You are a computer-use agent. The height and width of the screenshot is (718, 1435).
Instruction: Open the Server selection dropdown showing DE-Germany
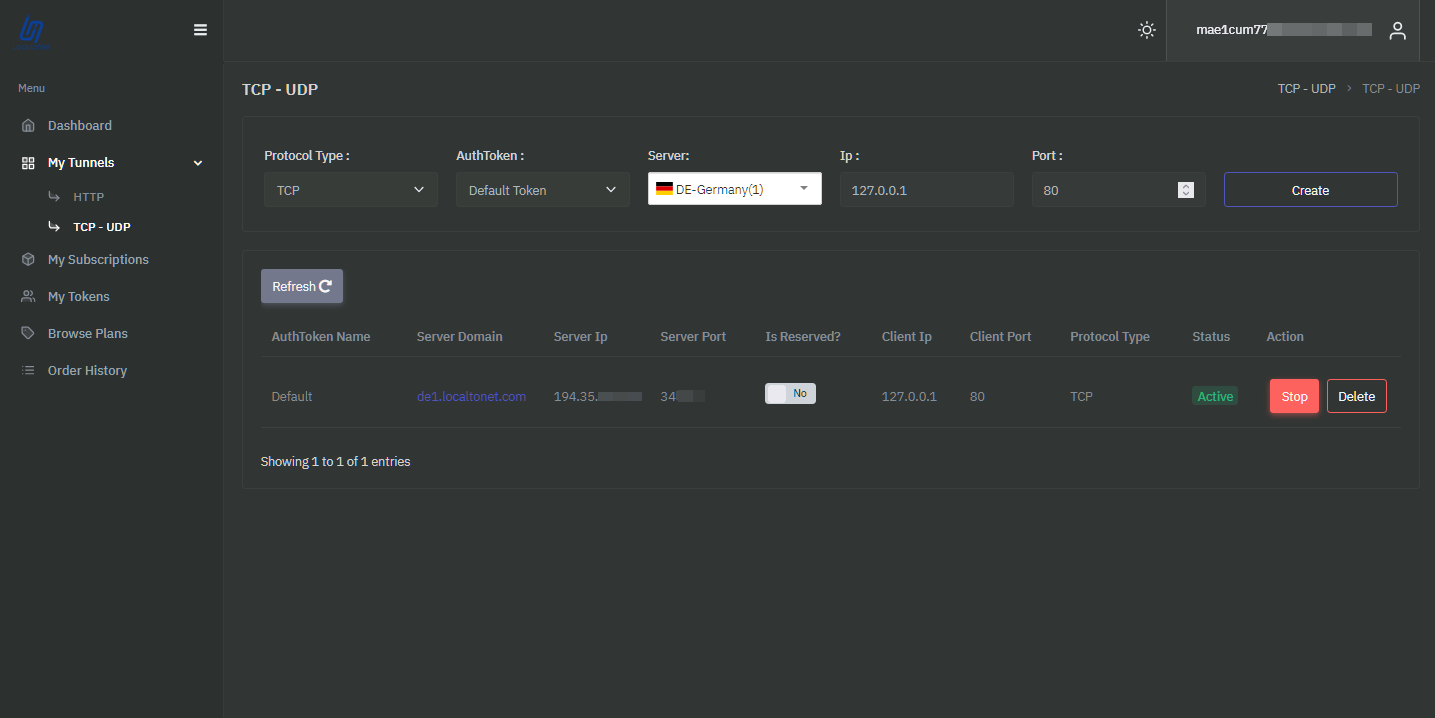(x=734, y=188)
